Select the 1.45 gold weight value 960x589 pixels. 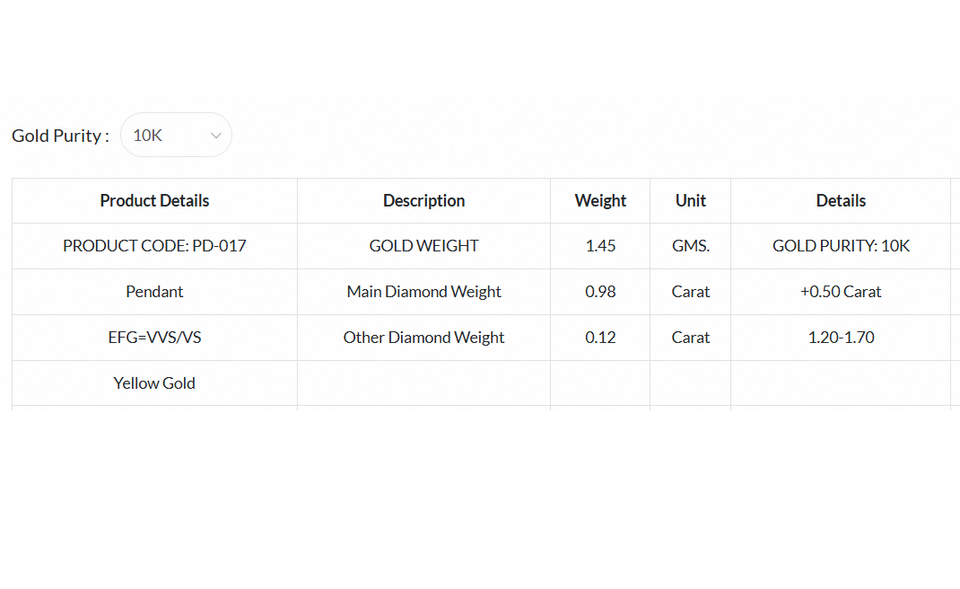click(600, 246)
